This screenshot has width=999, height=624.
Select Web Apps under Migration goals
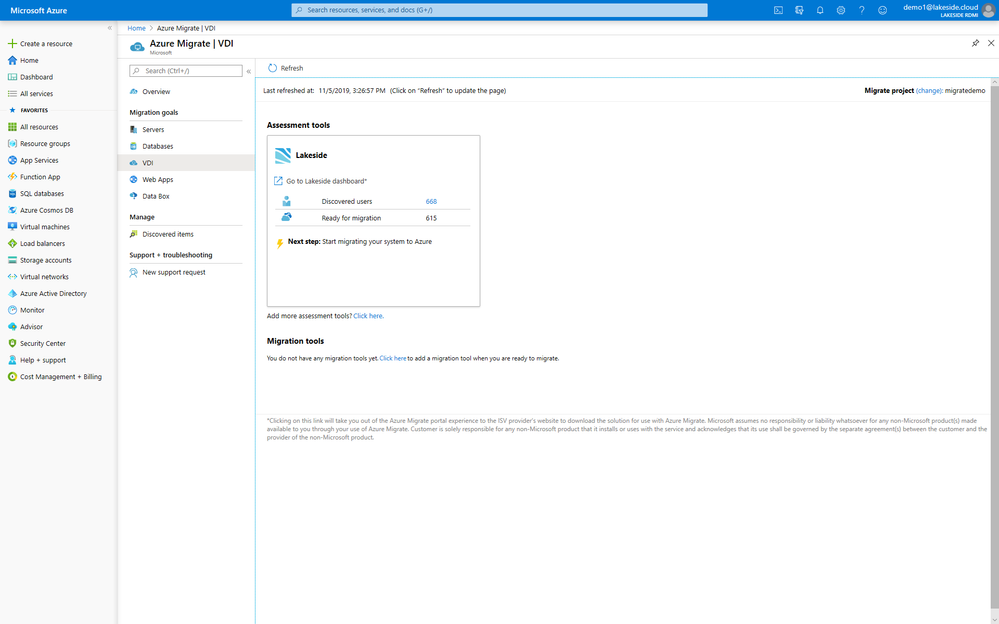pyautogui.click(x=157, y=180)
